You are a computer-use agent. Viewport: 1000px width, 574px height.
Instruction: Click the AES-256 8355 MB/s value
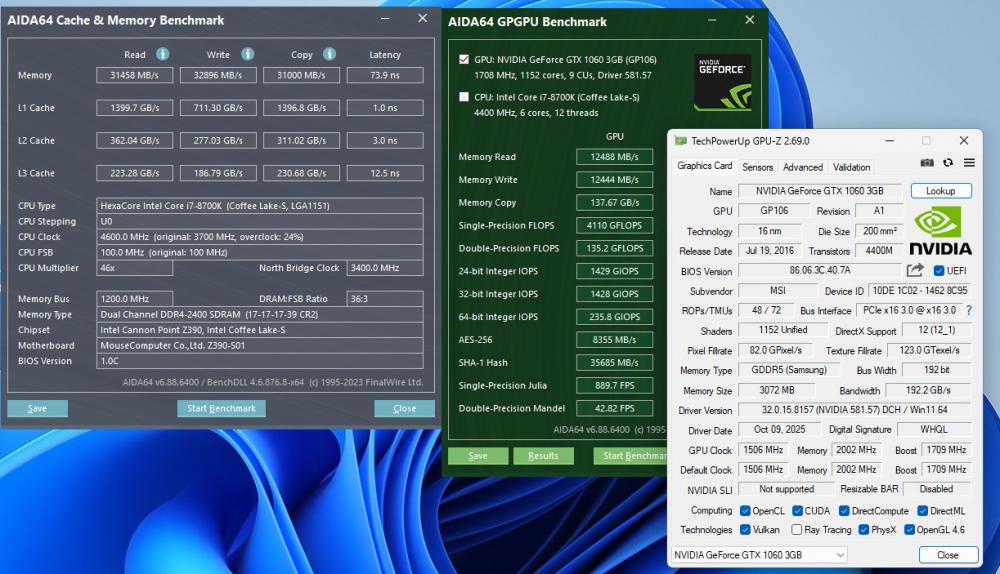pos(614,340)
